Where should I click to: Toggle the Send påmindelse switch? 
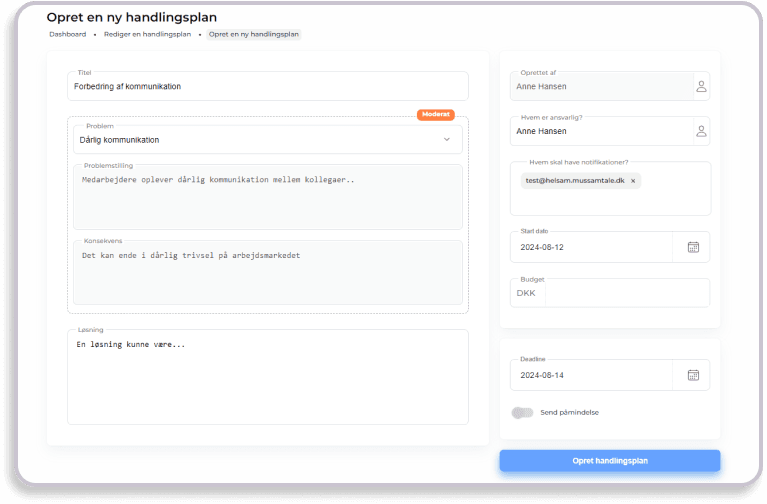point(522,412)
